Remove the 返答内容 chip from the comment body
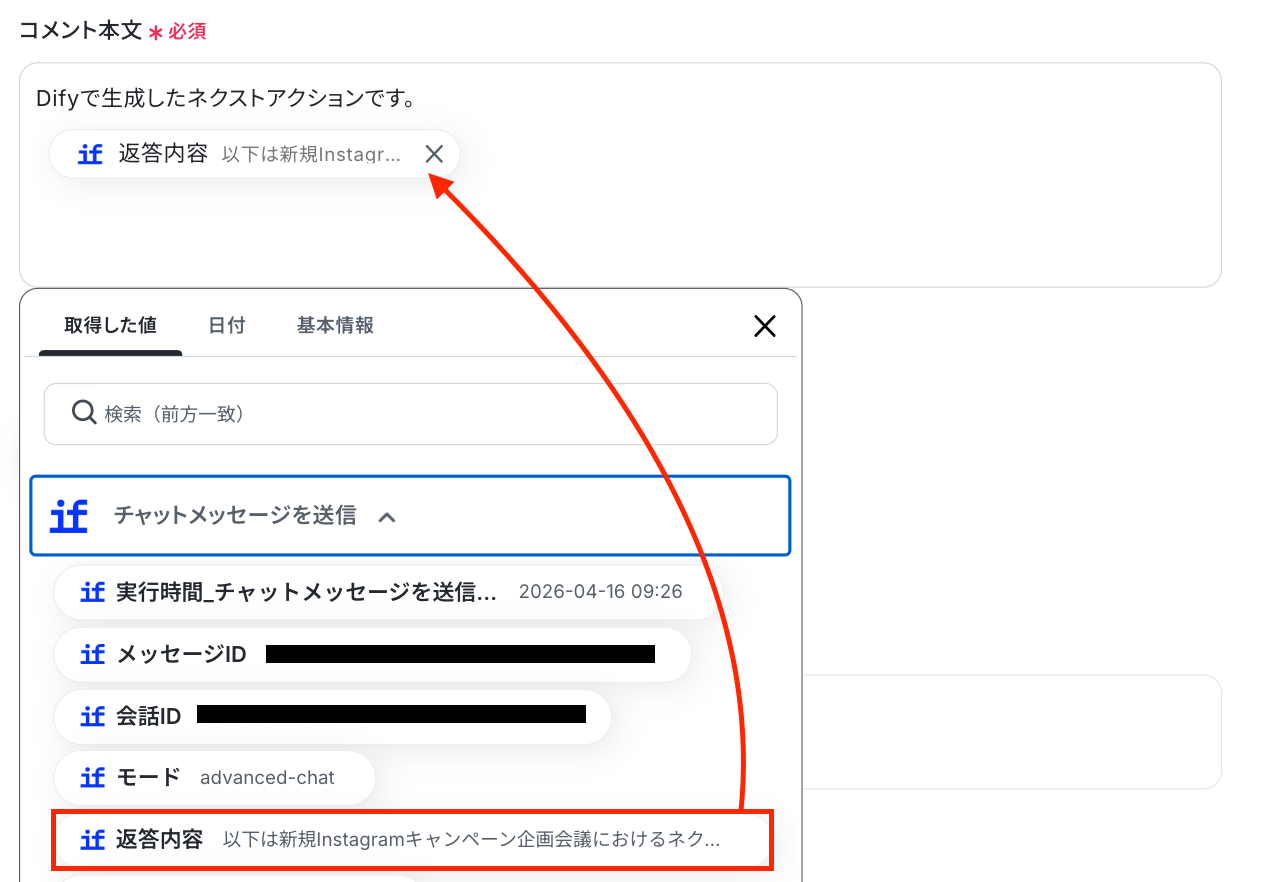Image resolution: width=1266 pixels, height=882 pixels. coord(434,154)
